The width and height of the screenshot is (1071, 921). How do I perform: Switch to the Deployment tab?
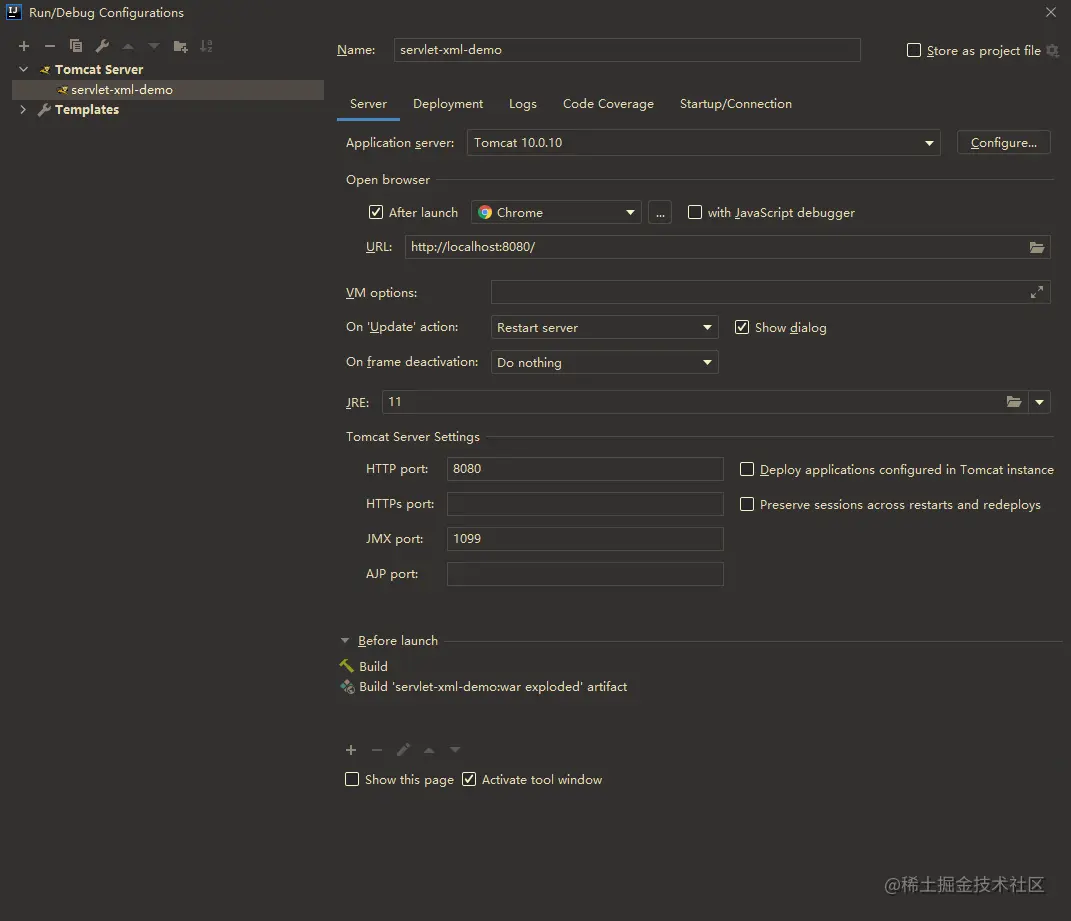click(448, 104)
